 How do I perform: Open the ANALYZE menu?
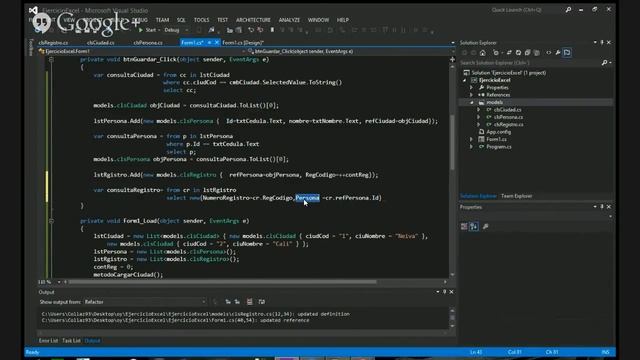pyautogui.click(x=289, y=20)
